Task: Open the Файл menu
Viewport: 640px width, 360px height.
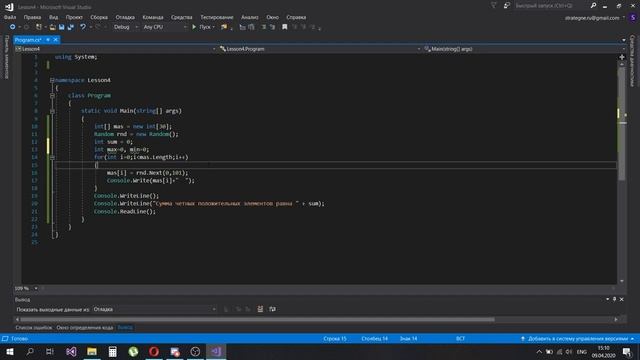Action: (10, 17)
